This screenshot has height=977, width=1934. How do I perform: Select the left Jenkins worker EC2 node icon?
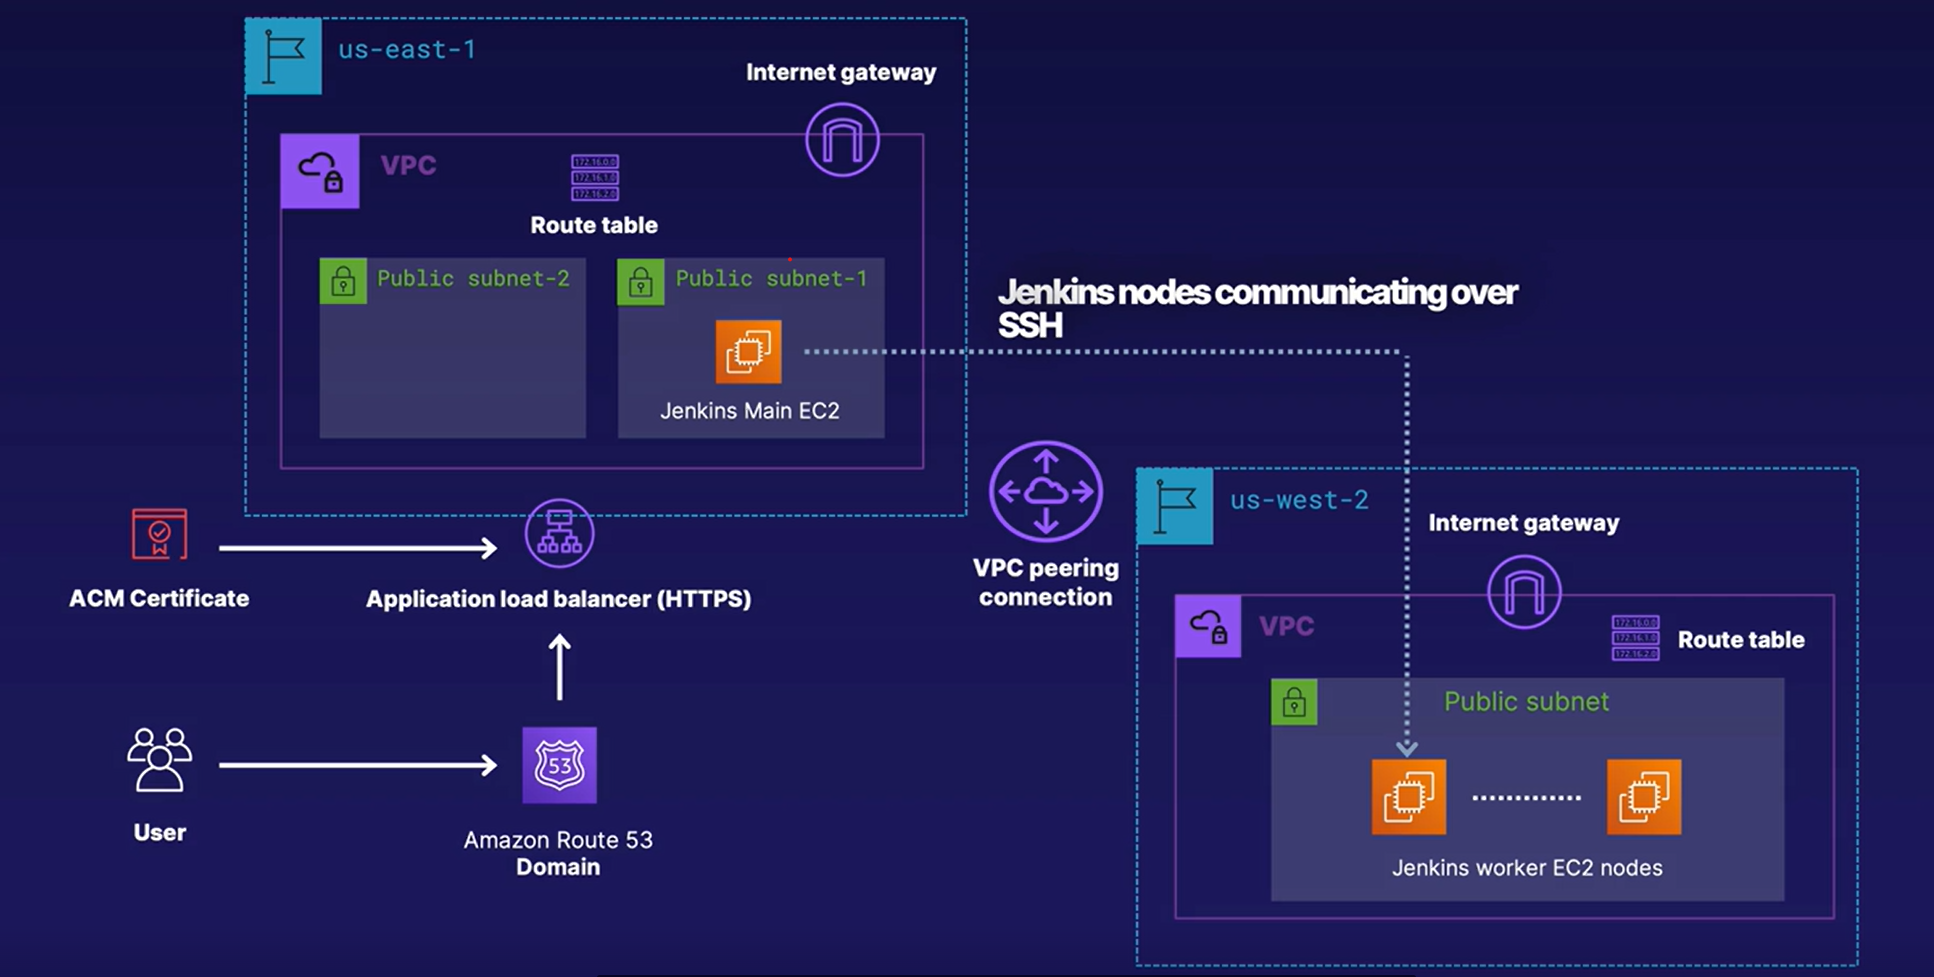click(x=1409, y=798)
